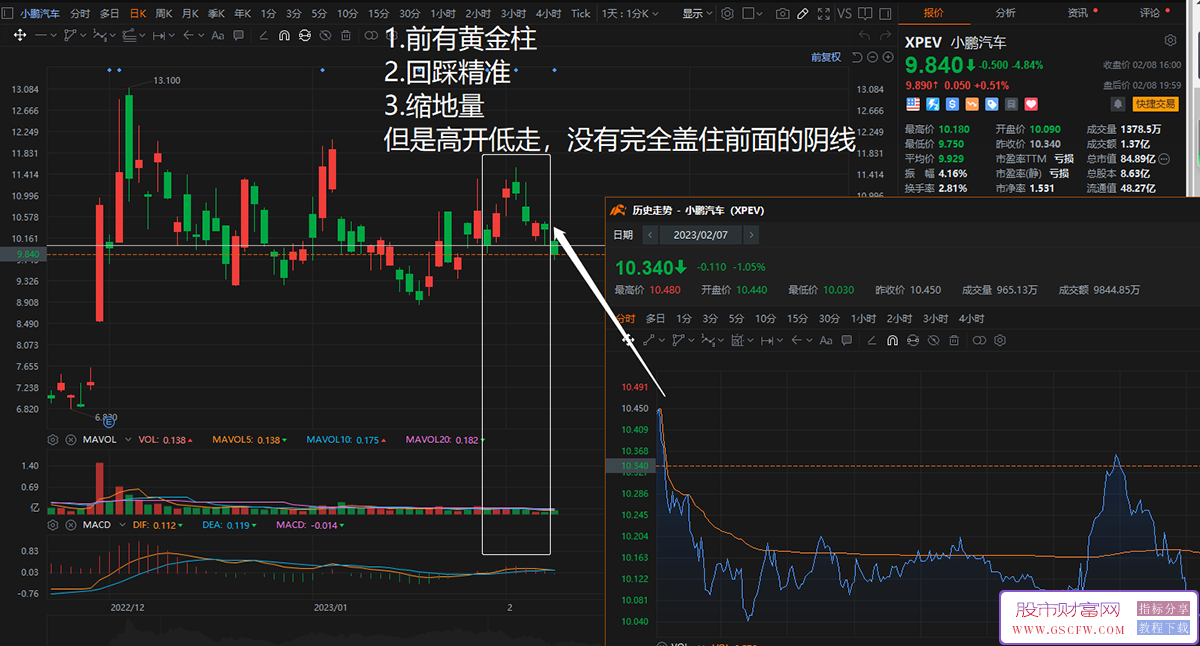
Task: Open settings gear in history window toolbar
Action: click(998, 340)
